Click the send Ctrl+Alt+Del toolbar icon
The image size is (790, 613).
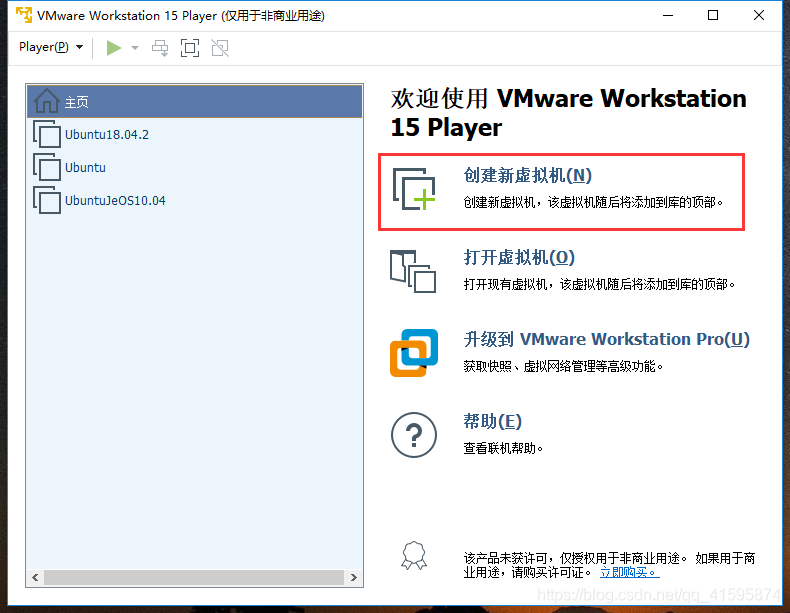(160, 48)
